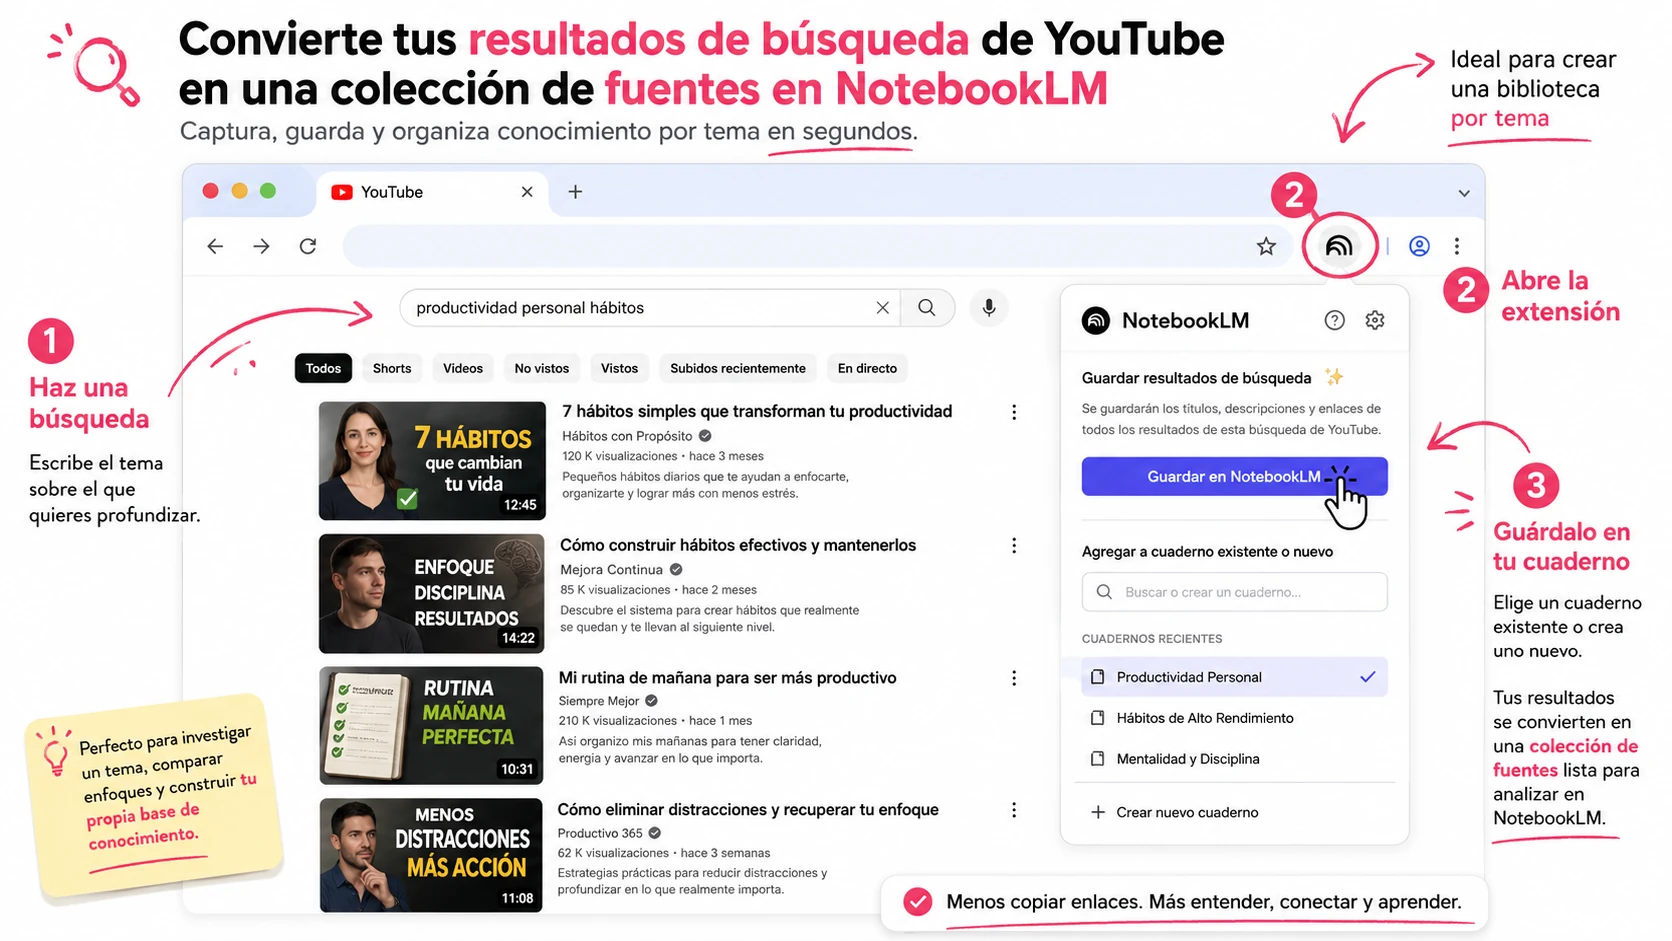1672x941 pixels.
Task: Select the Todos filter chip
Action: (x=323, y=368)
